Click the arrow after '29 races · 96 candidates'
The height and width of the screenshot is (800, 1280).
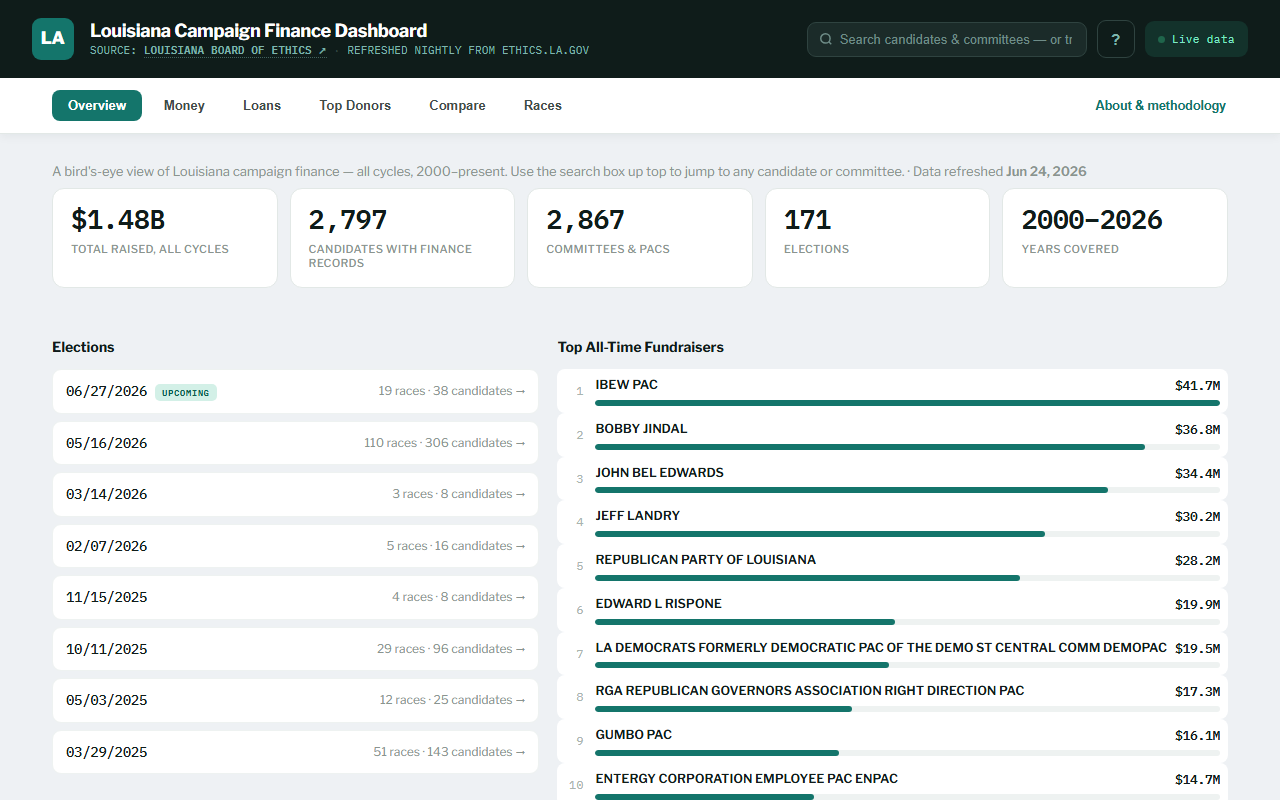[520, 649]
